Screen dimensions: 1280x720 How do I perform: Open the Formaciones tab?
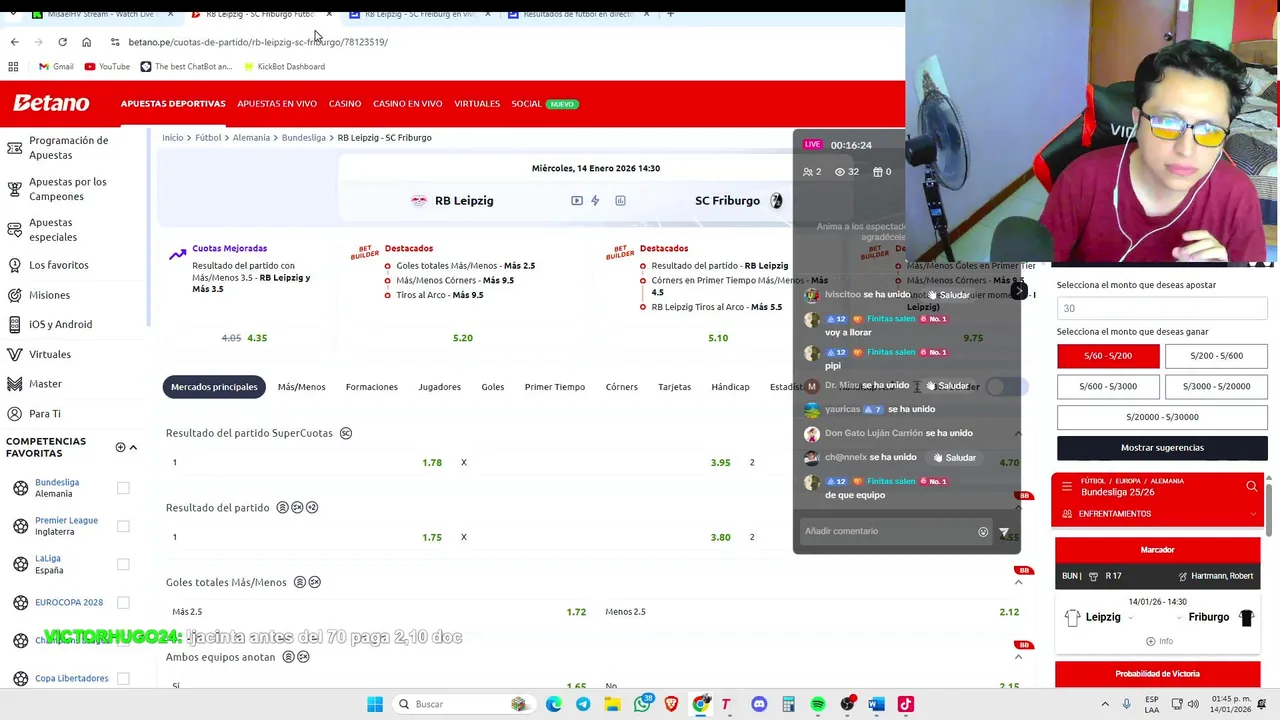(371, 387)
